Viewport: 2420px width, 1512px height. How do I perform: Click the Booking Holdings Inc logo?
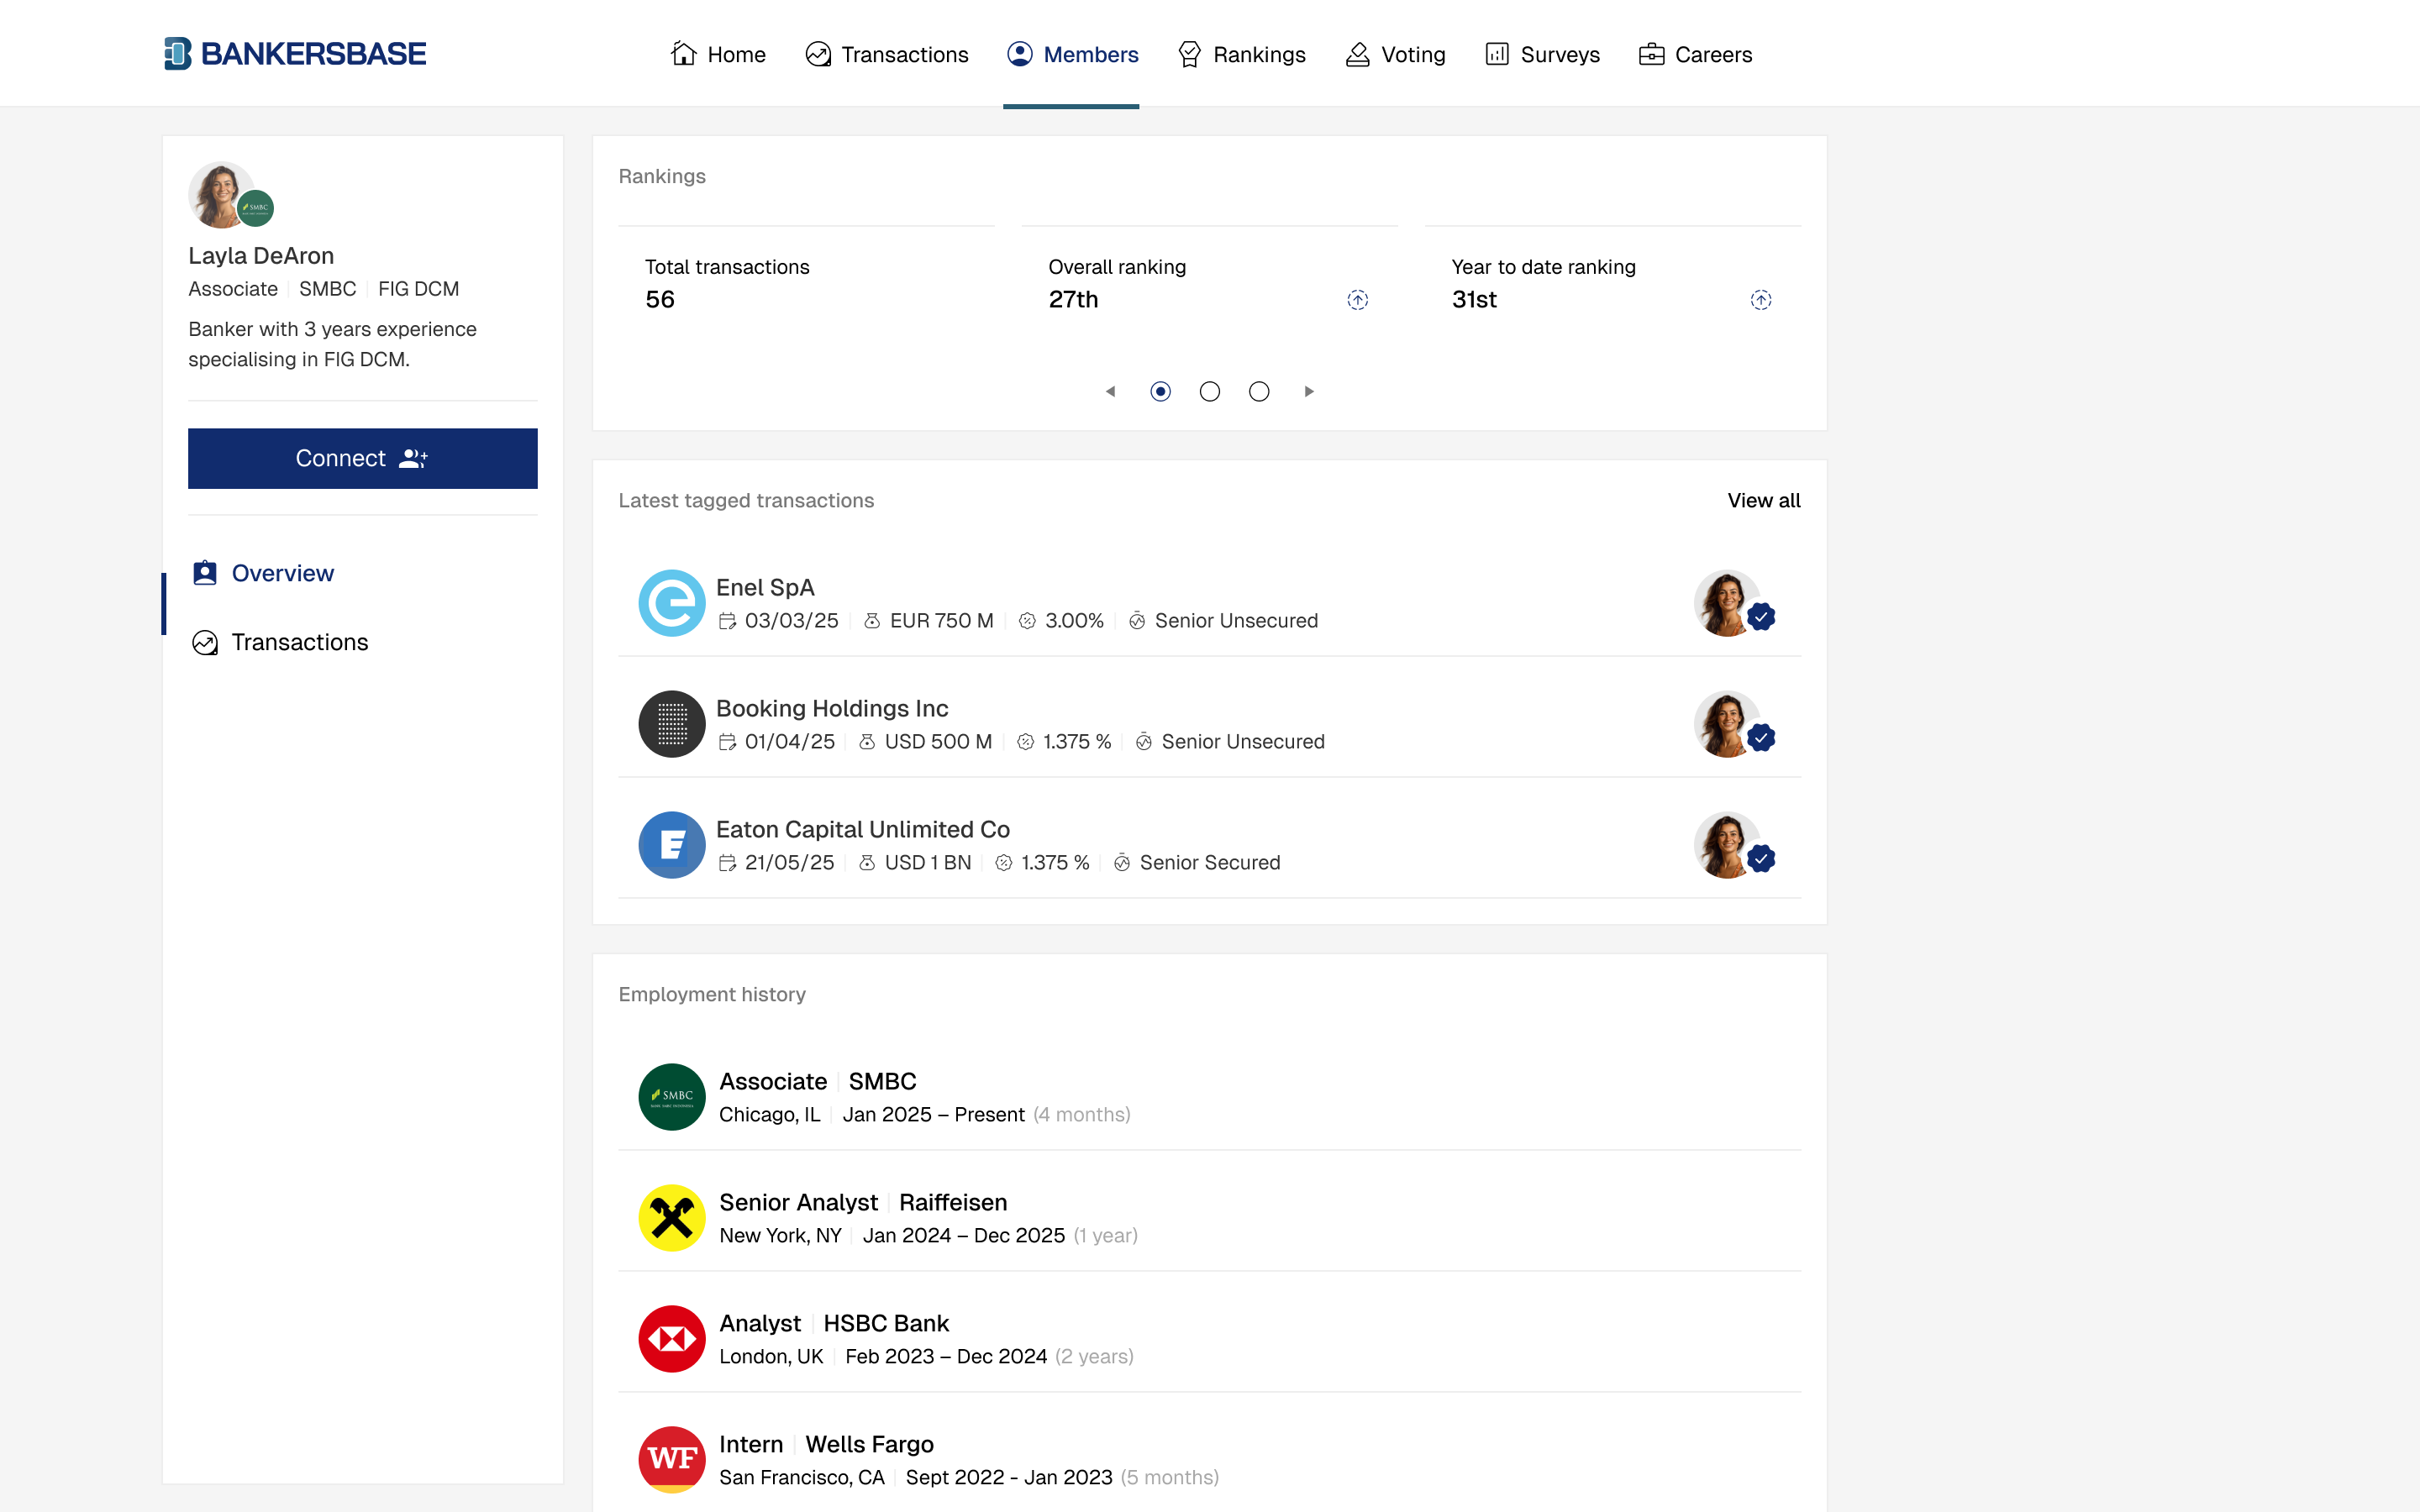672,724
